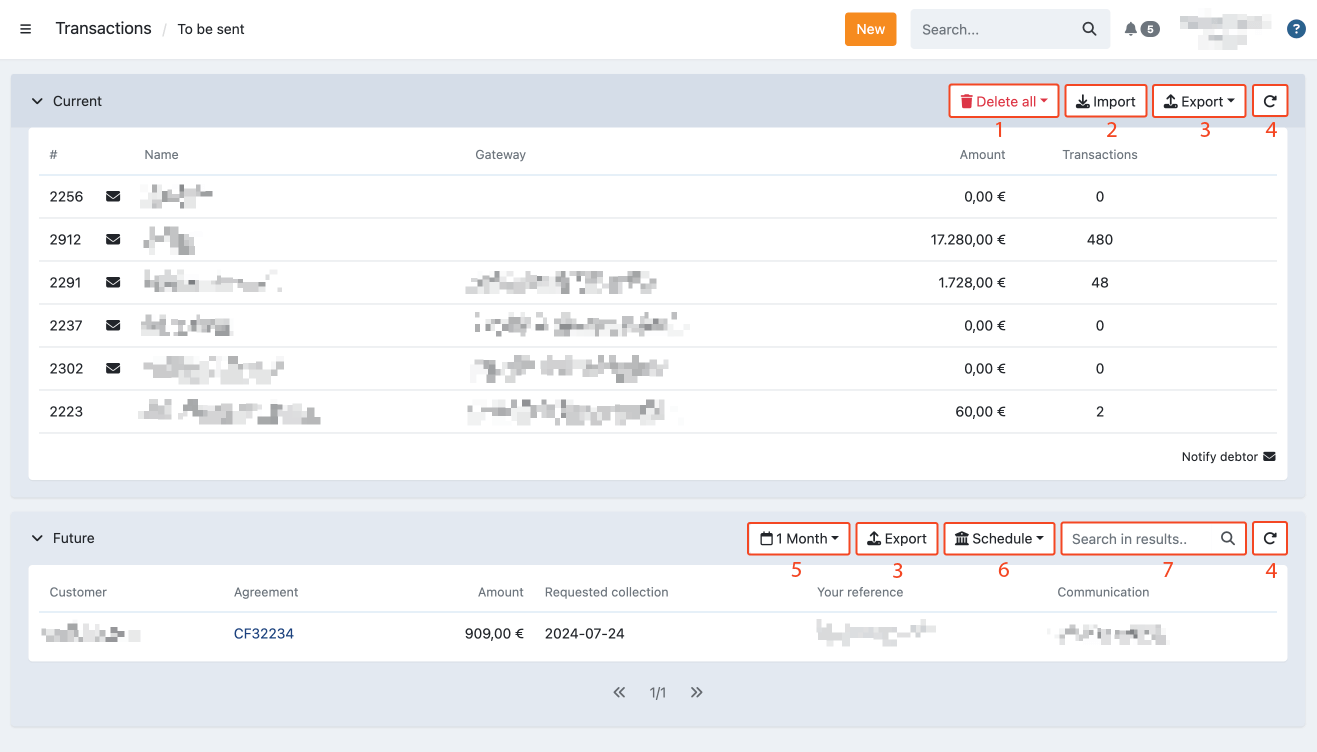
Task: Click the orange New button
Action: [x=870, y=29]
